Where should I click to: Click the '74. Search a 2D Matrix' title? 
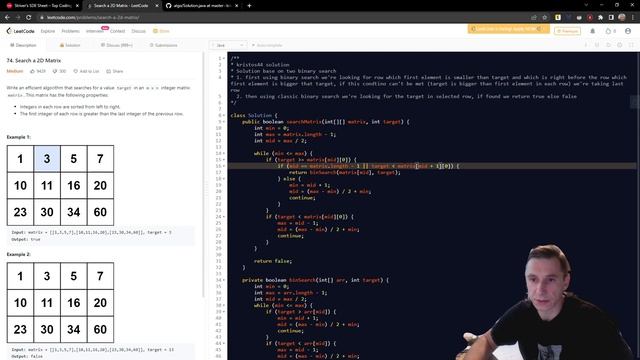(x=34, y=60)
